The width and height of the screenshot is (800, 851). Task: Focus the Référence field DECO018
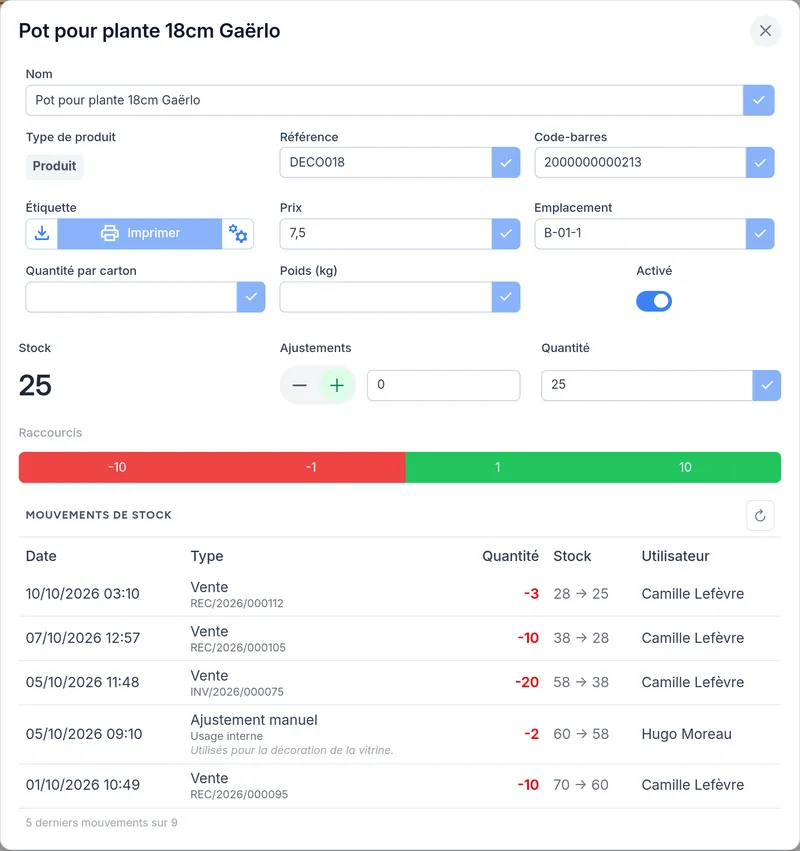(386, 162)
